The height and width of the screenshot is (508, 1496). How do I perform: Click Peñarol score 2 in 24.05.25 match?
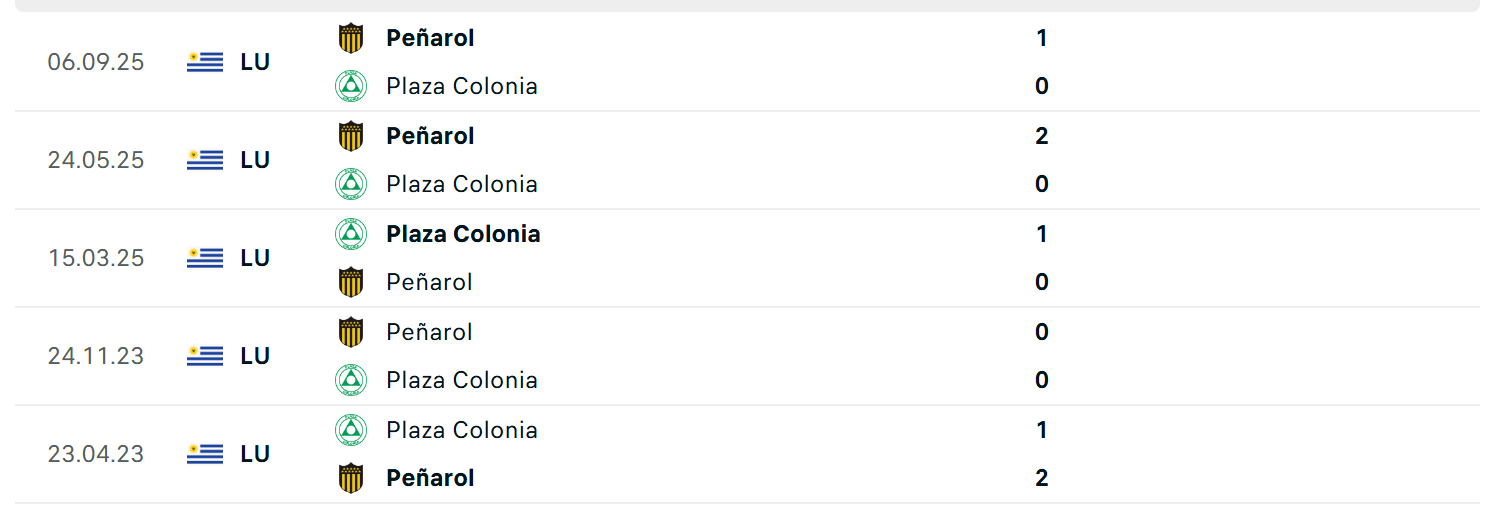(x=1041, y=136)
